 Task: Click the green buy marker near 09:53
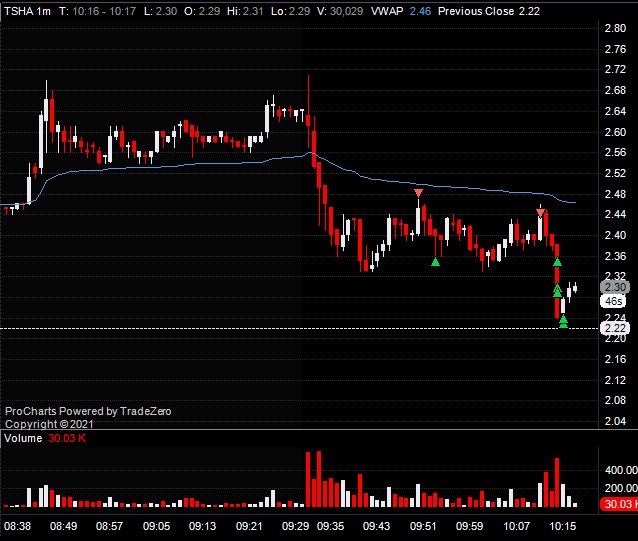coord(435,262)
